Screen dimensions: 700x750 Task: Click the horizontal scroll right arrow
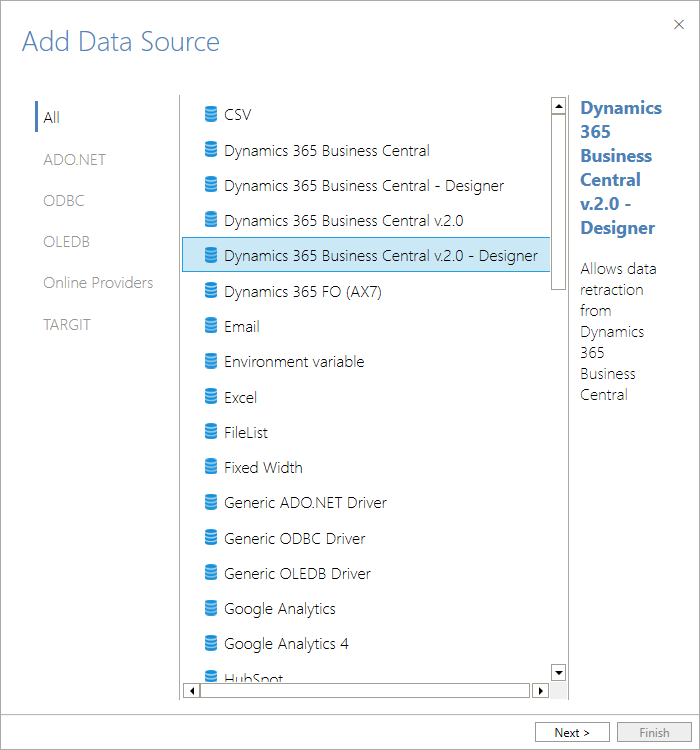point(541,691)
